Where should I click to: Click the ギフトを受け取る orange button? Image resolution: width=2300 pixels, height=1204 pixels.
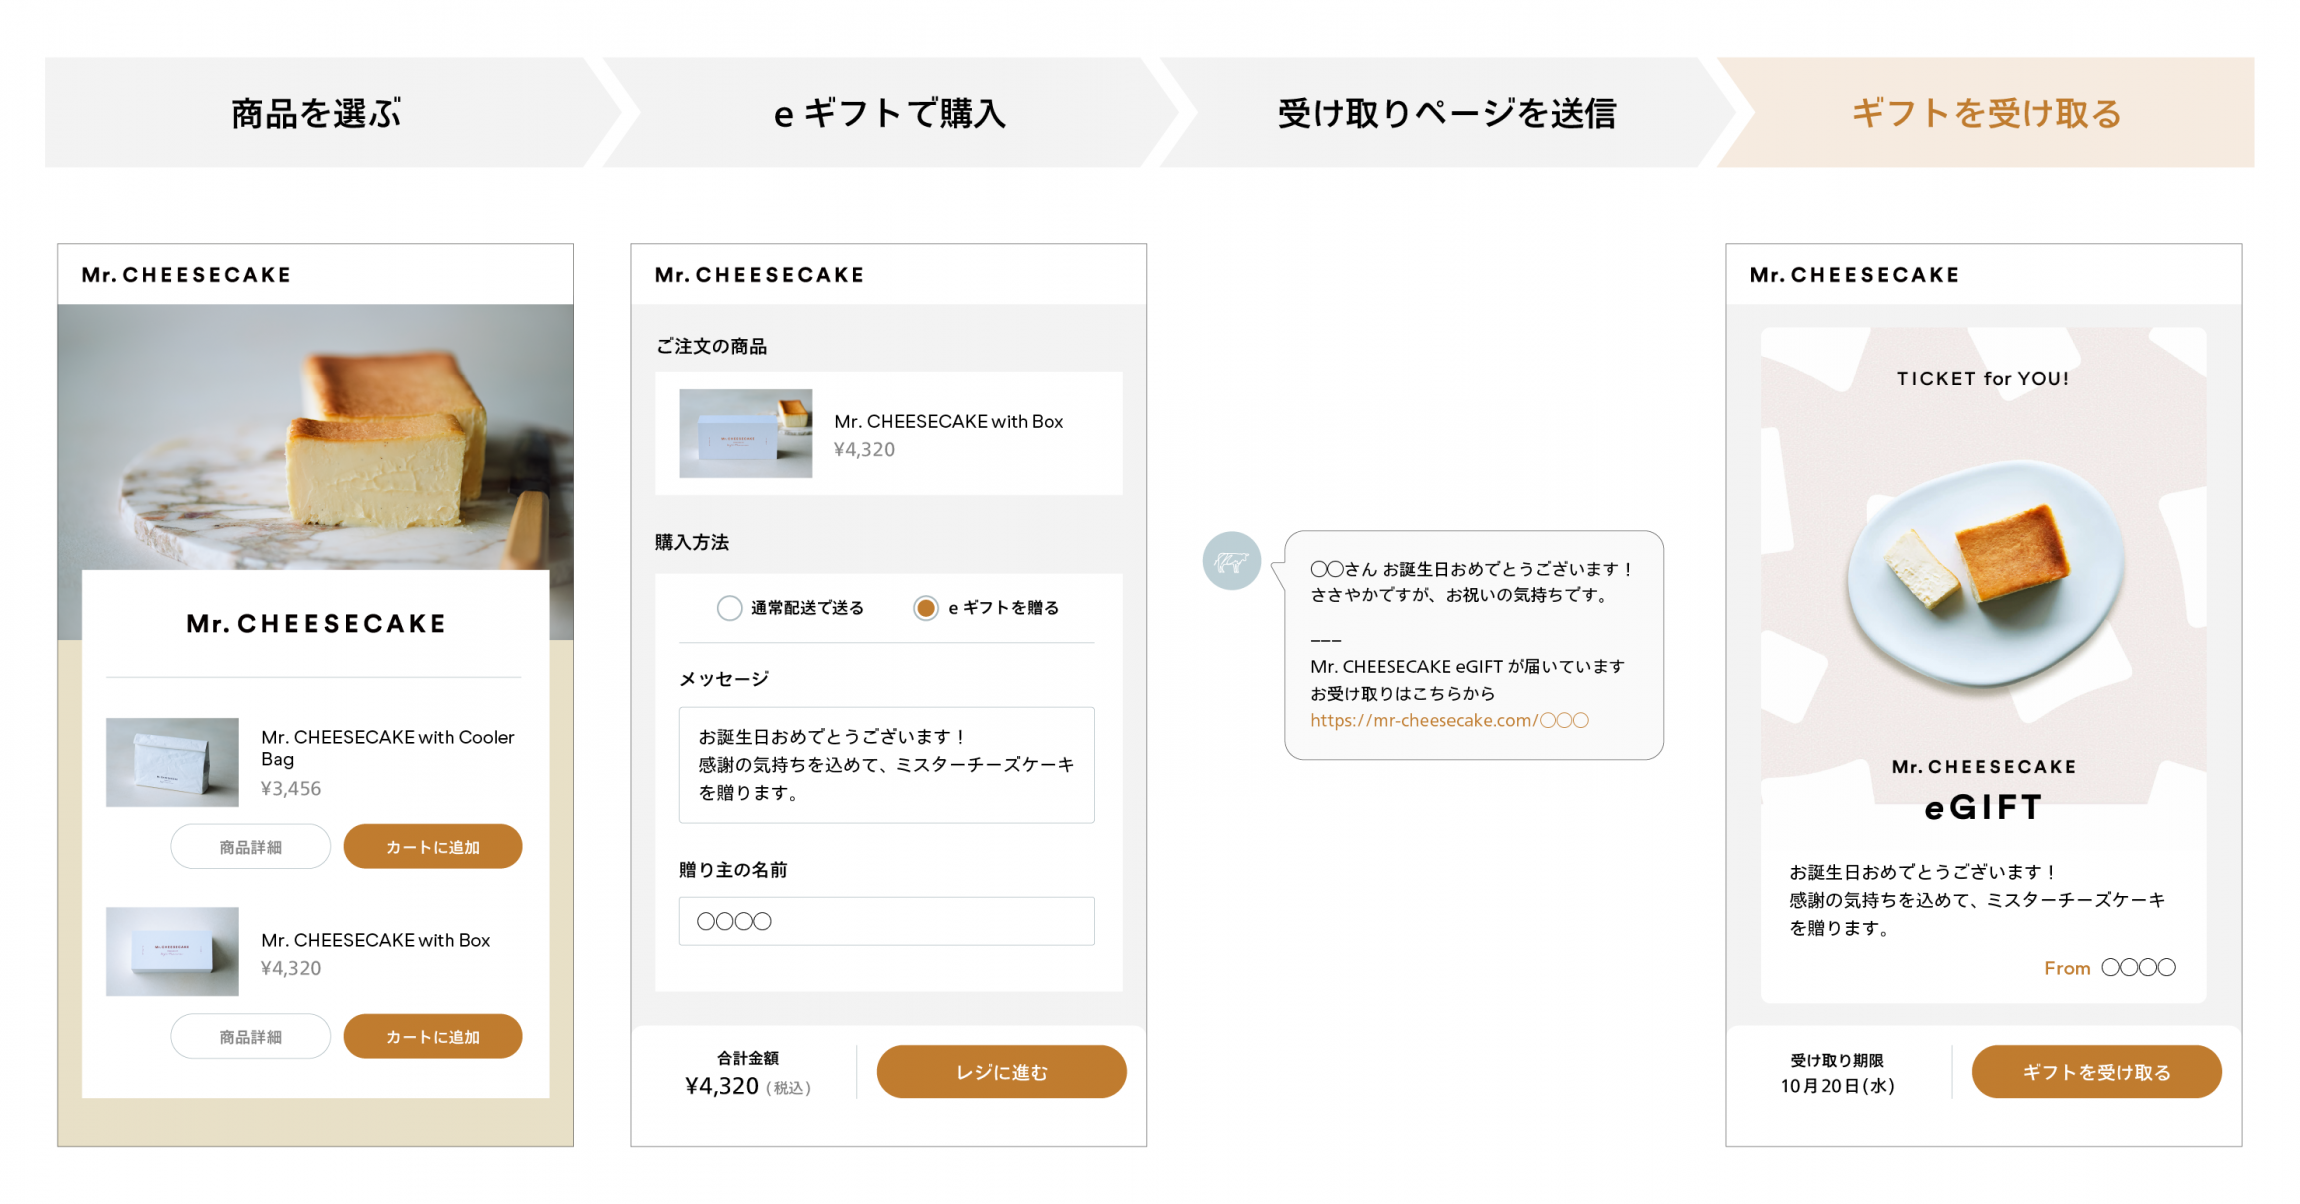point(2097,1072)
